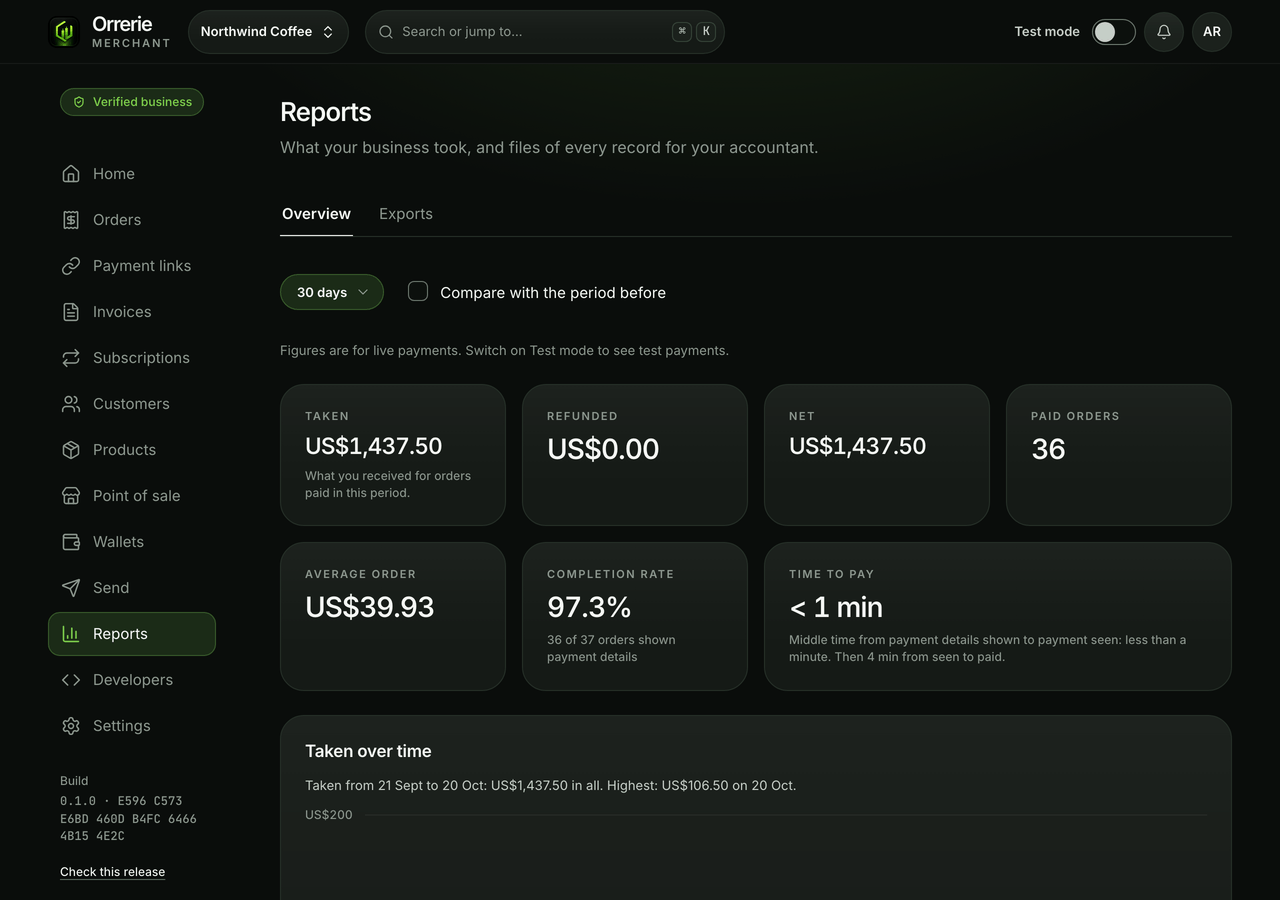Go to Wallets in the sidebar

[132, 542]
